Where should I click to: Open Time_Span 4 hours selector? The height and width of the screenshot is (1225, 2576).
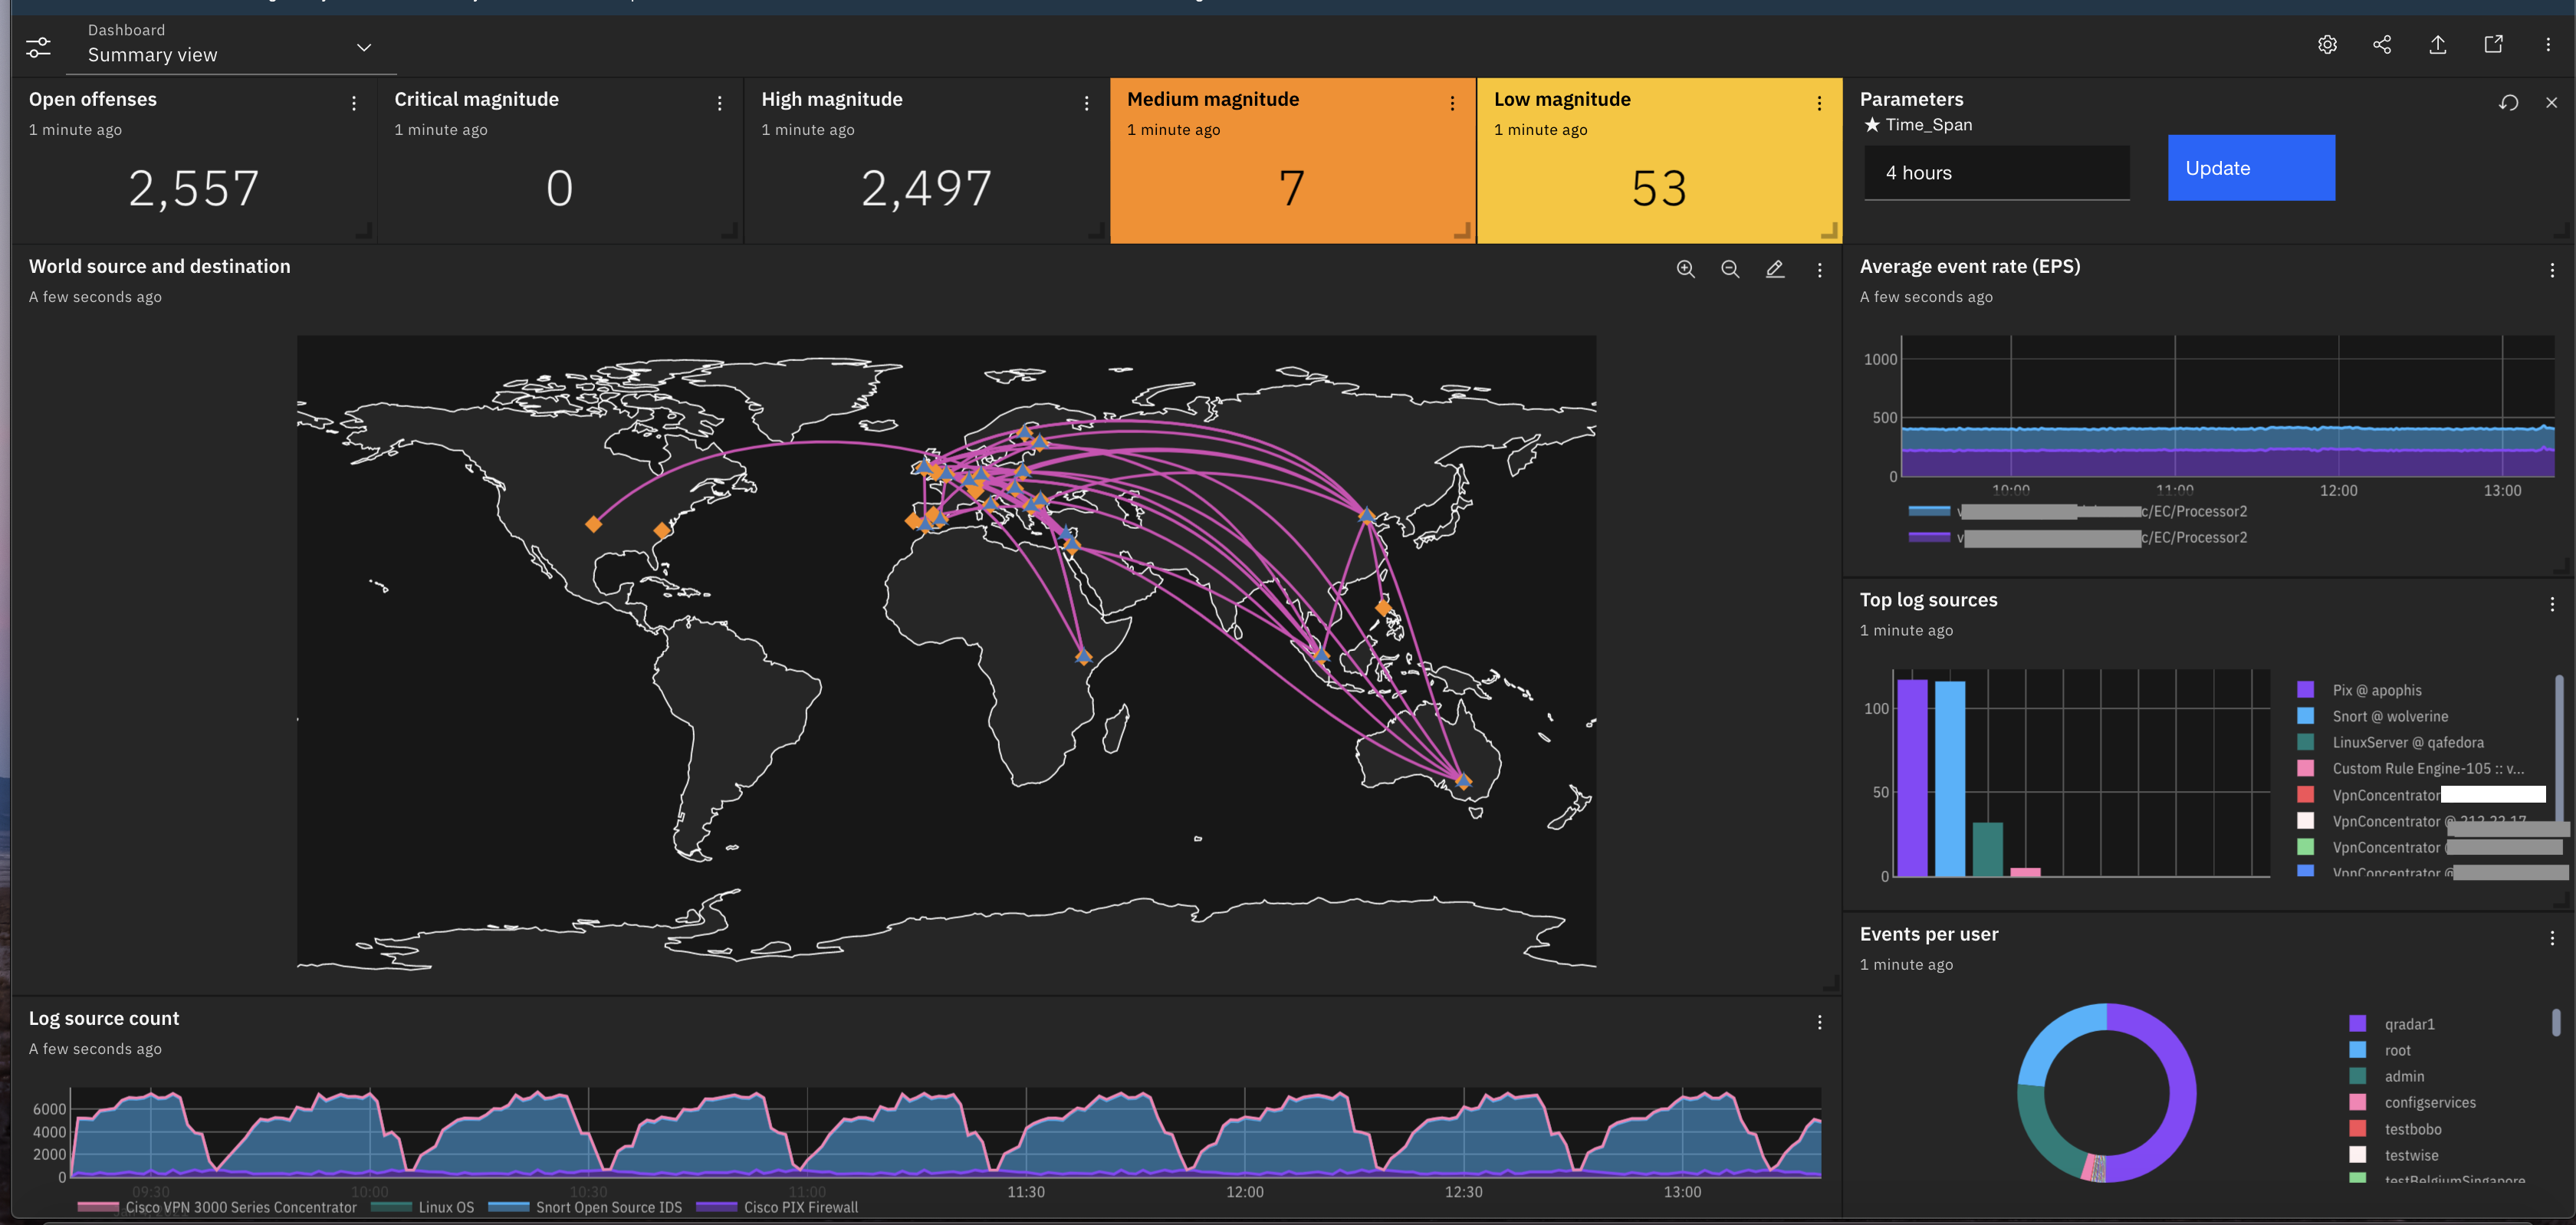point(1996,173)
